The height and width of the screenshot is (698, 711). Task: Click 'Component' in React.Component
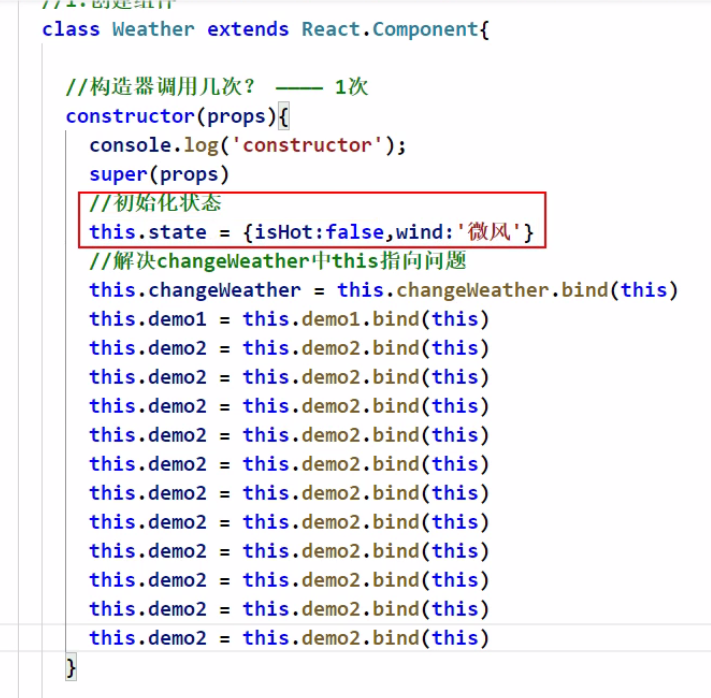pos(425,30)
